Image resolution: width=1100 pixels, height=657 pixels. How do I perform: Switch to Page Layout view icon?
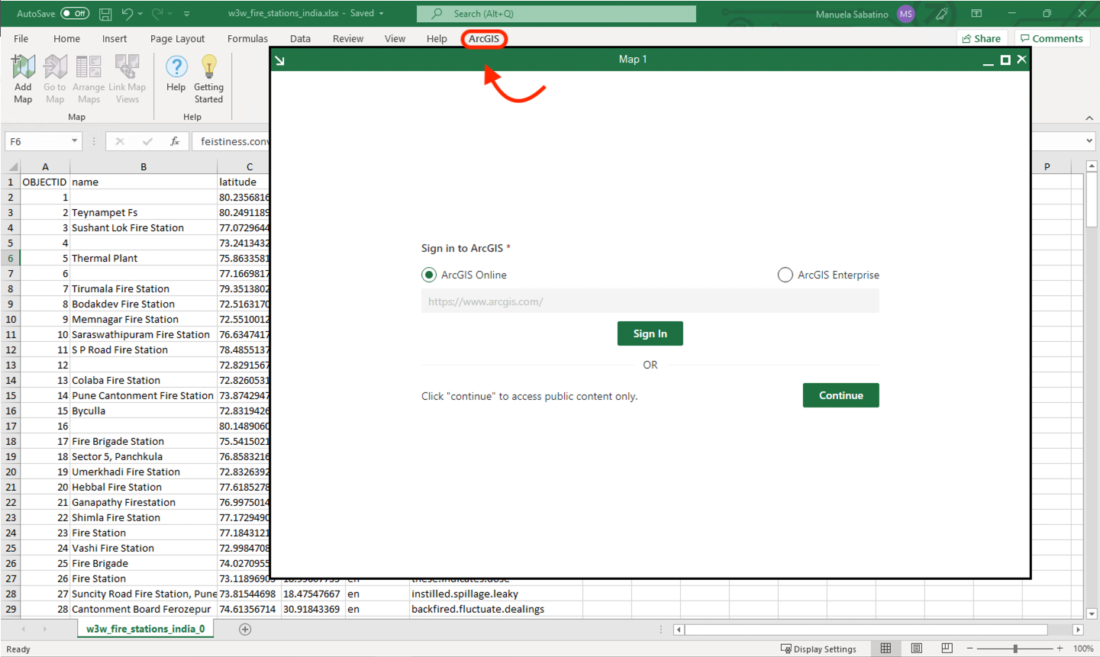coord(916,649)
